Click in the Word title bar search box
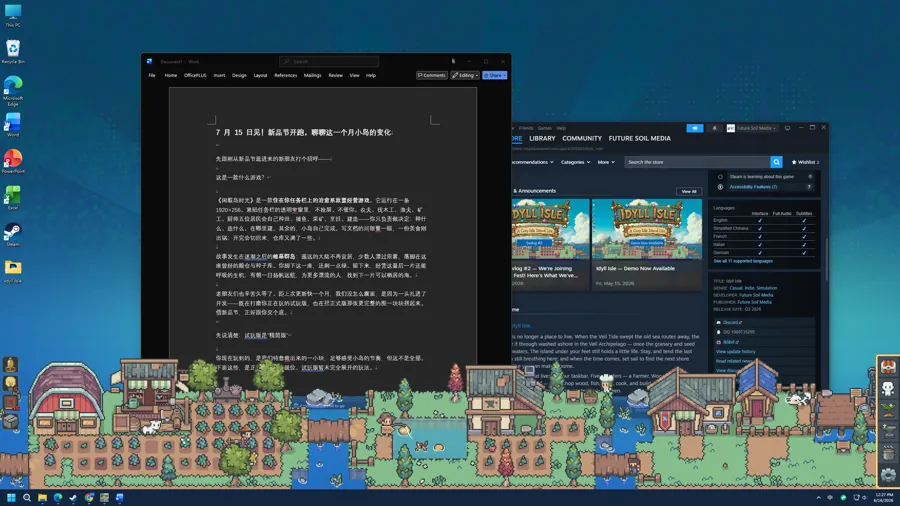900x506 pixels. click(329, 61)
